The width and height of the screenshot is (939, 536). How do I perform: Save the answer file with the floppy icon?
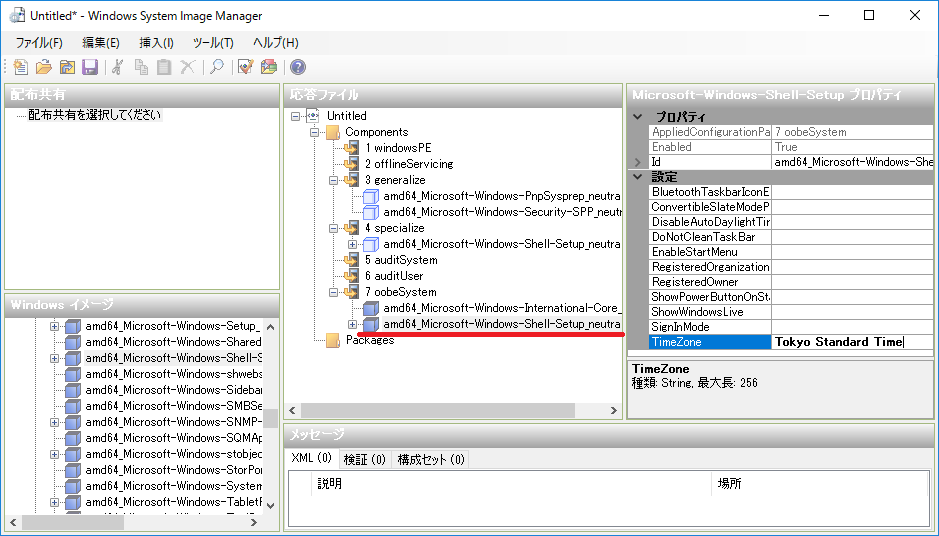[x=90, y=67]
